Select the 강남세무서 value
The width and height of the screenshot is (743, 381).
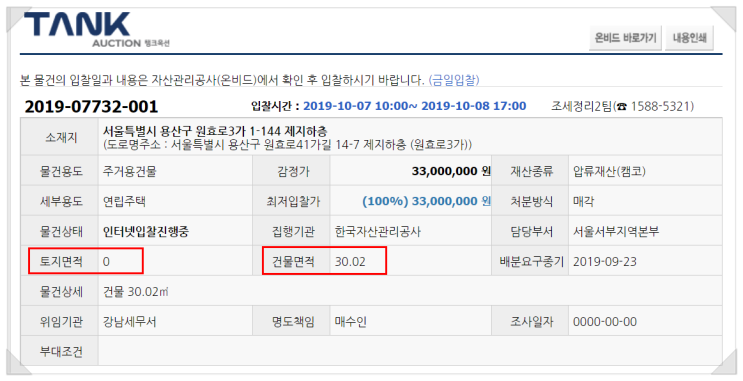tap(129, 322)
